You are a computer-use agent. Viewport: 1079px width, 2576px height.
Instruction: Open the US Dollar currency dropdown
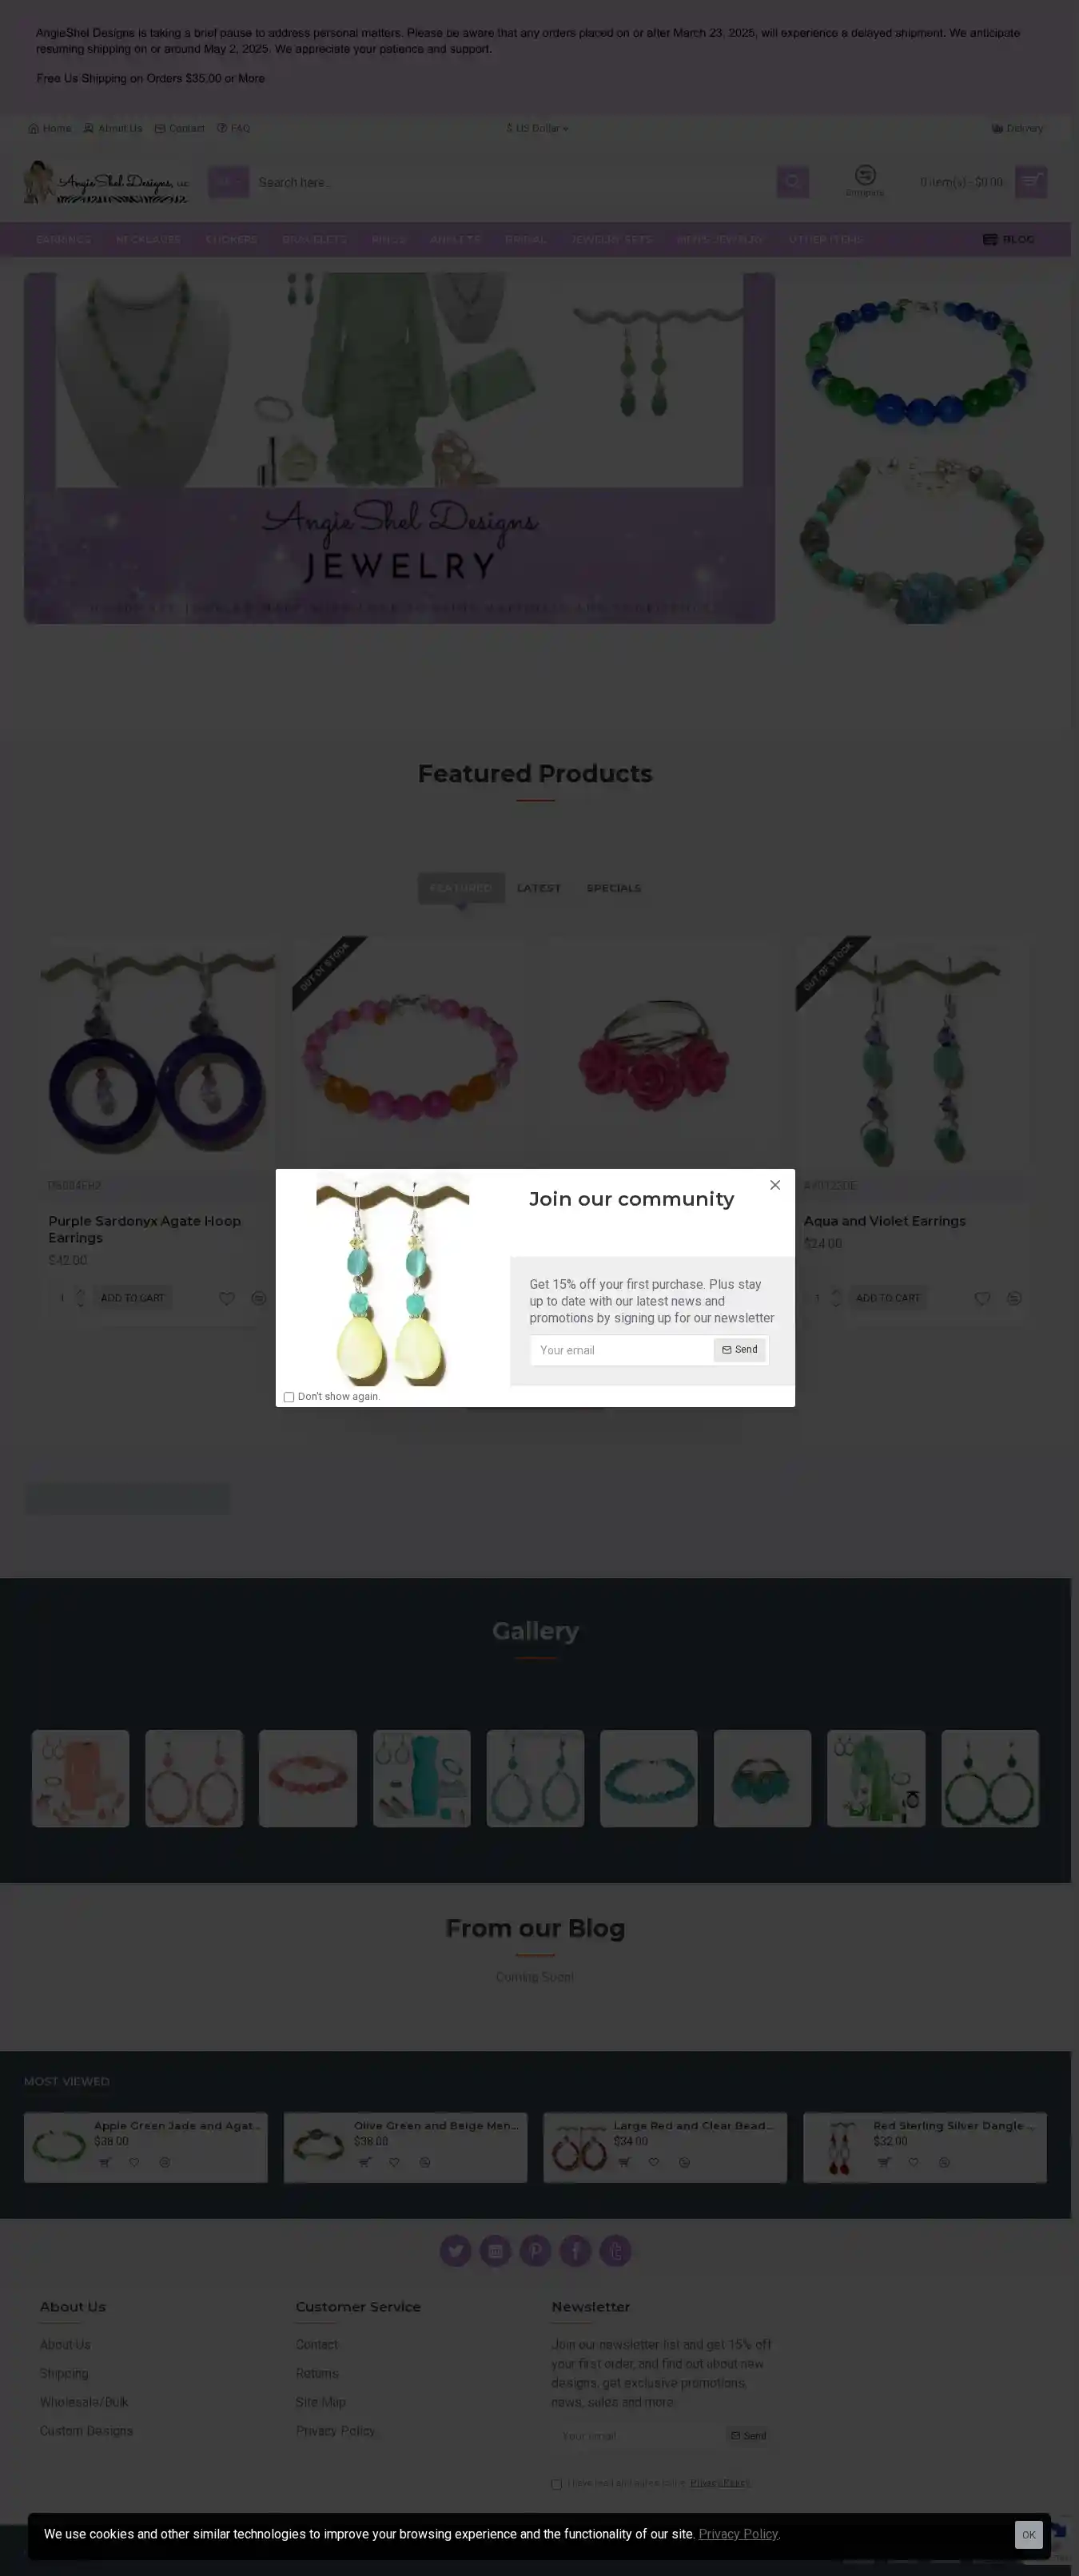[538, 128]
